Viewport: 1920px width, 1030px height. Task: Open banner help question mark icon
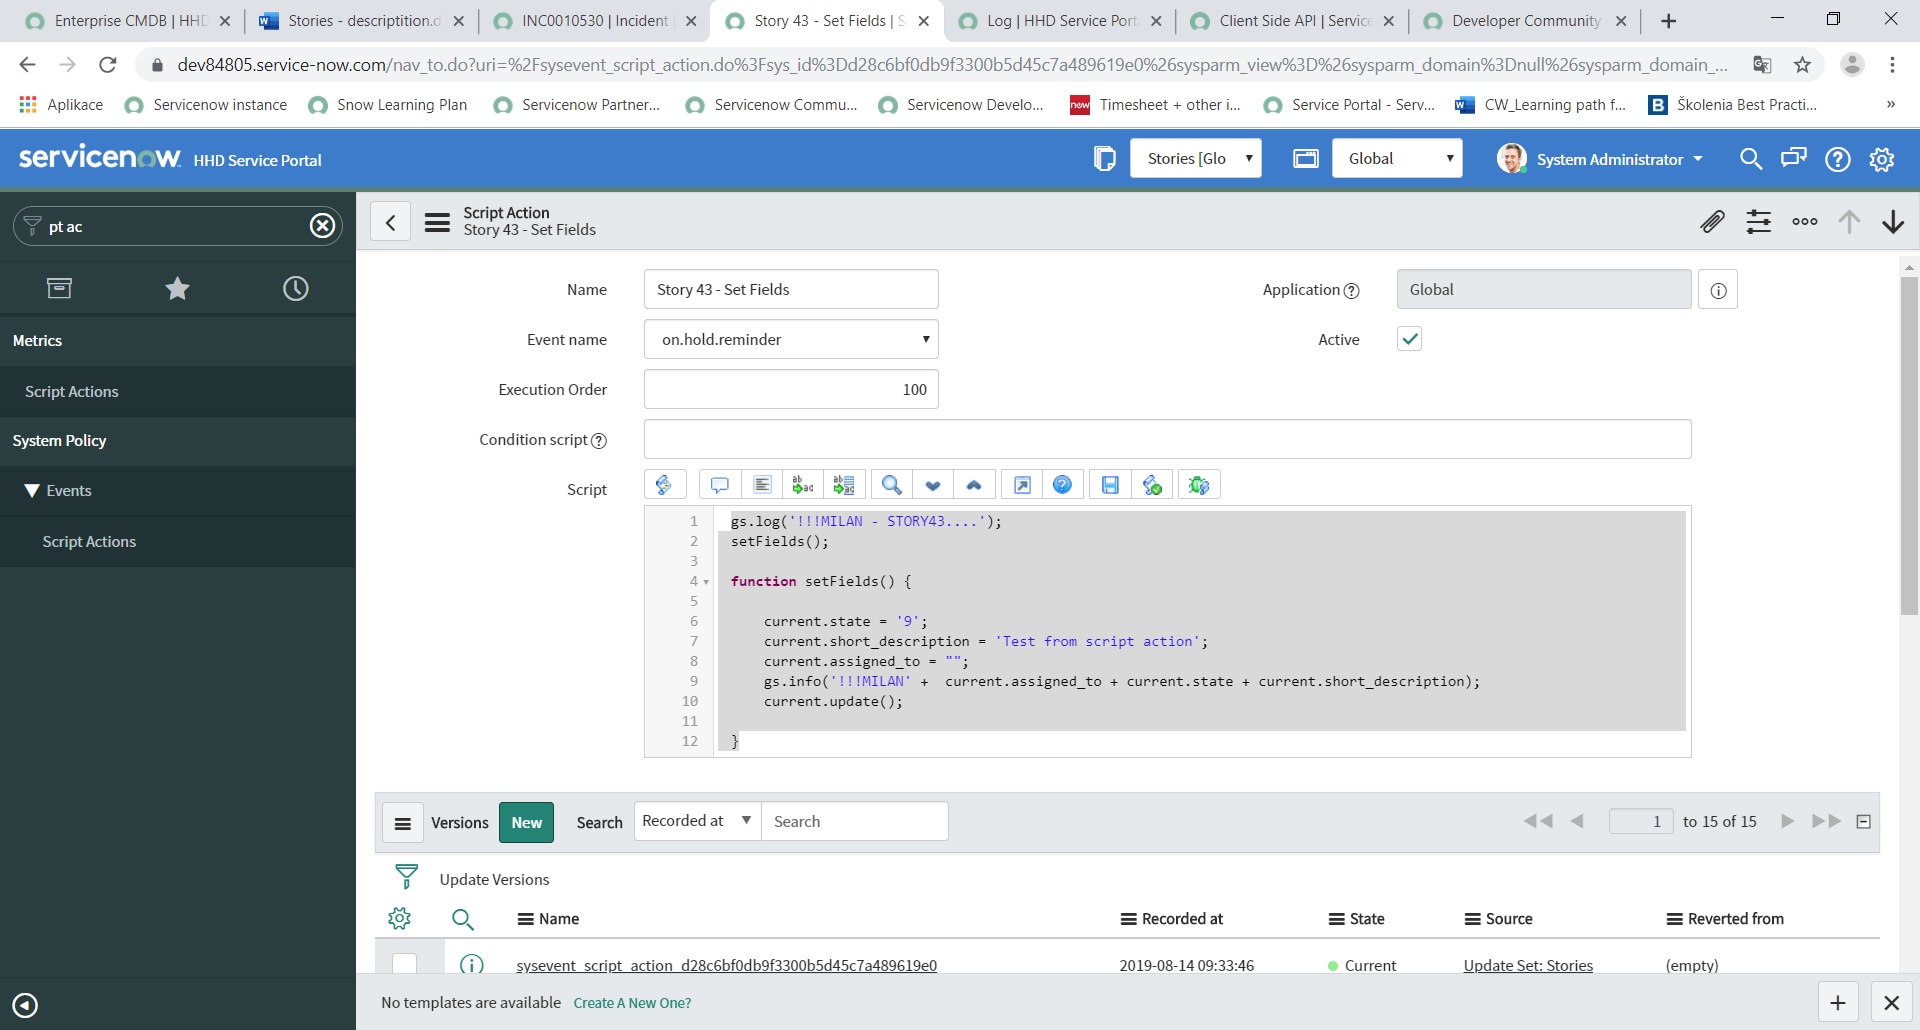[x=1838, y=159]
